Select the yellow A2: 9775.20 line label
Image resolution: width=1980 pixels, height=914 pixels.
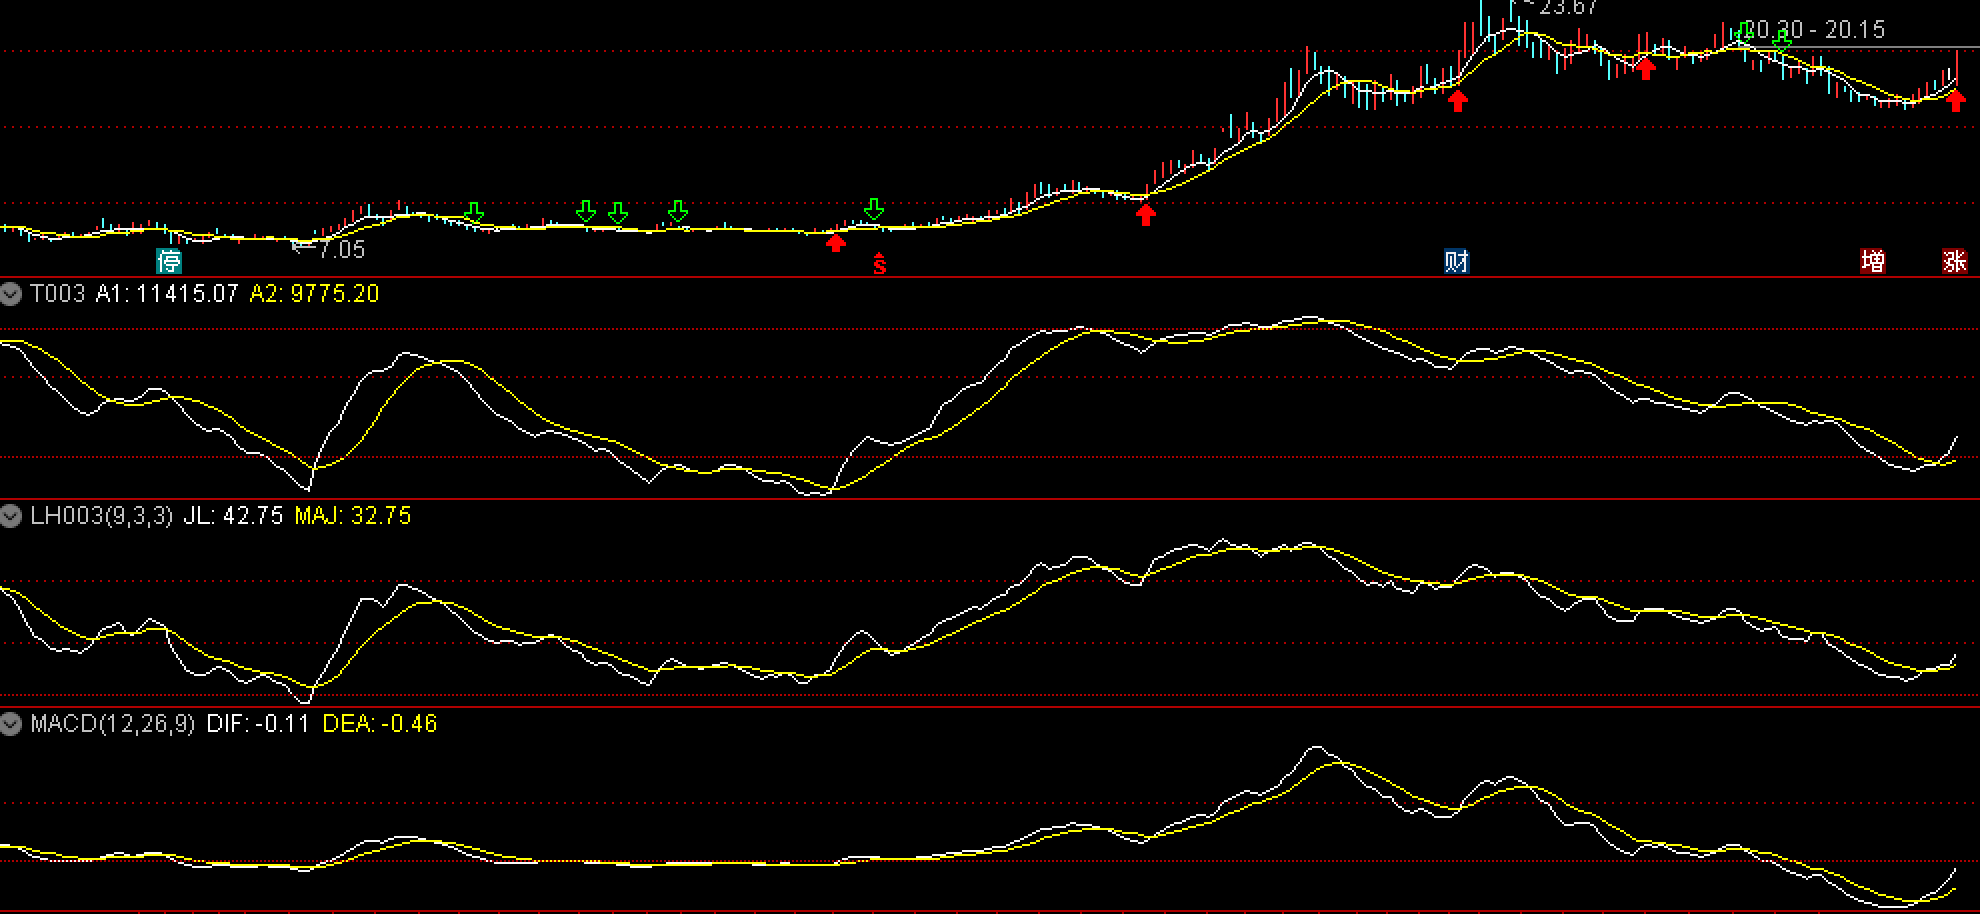pyautogui.click(x=314, y=294)
